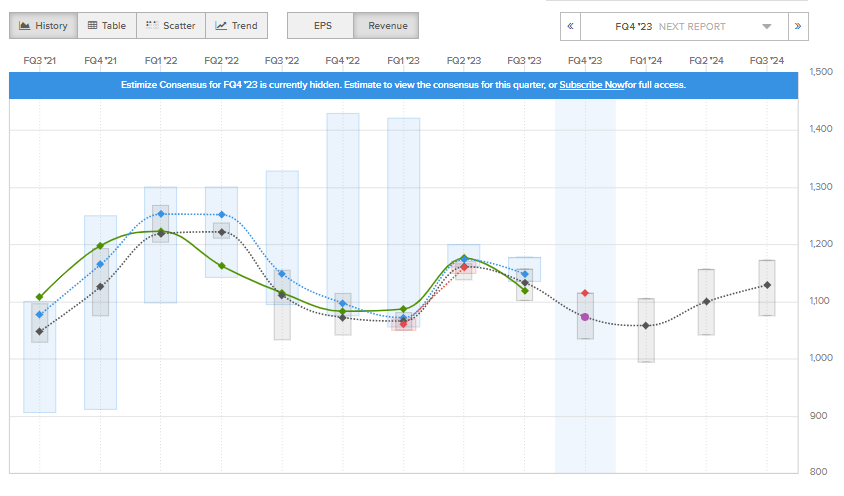The image size is (844, 496).
Task: Click the black FQ4 '21 data point
Action: pyautogui.click(x=100, y=287)
